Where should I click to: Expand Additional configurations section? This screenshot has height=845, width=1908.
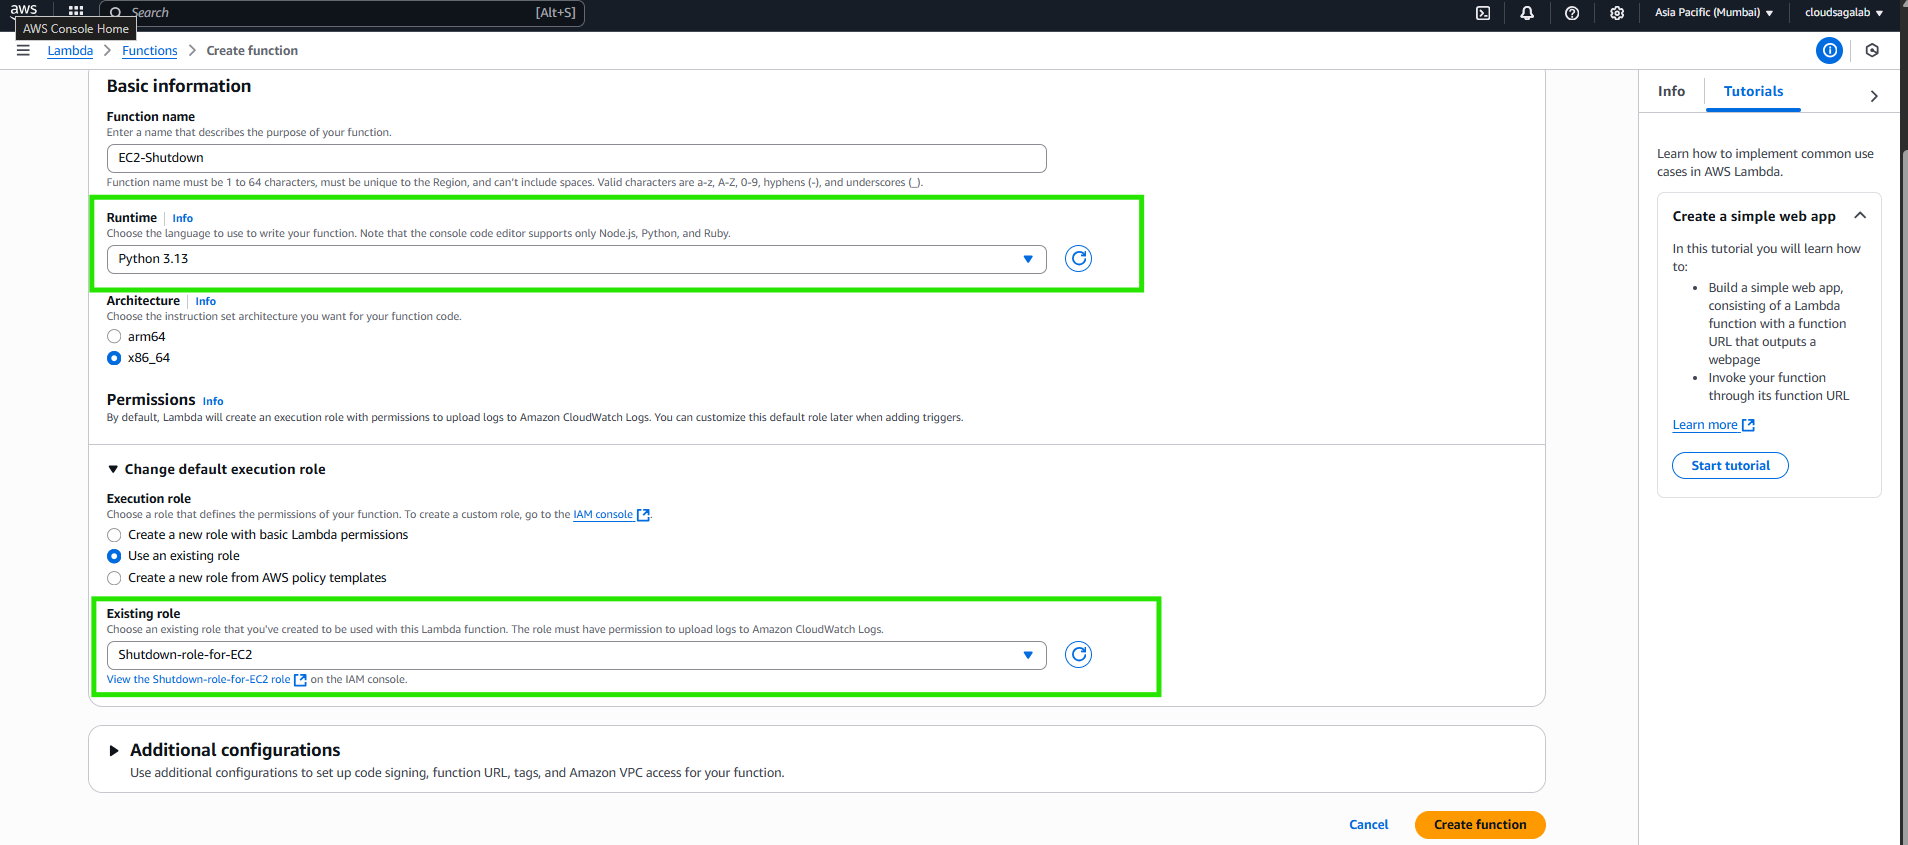[114, 750]
